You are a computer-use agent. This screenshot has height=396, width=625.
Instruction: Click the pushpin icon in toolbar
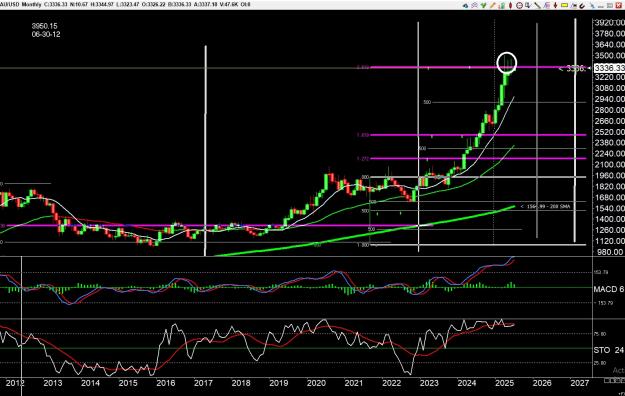pyautogui.click(x=592, y=5)
